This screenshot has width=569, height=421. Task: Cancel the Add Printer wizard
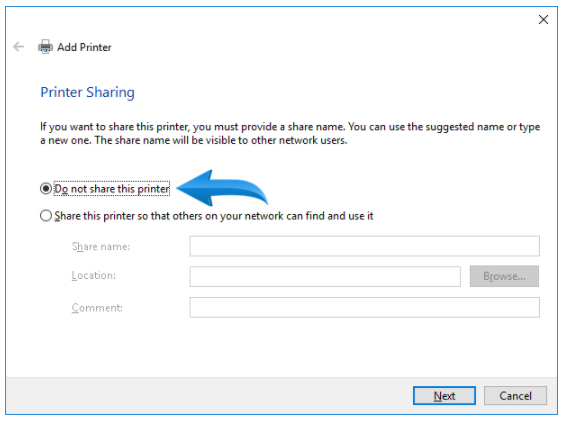tap(515, 396)
